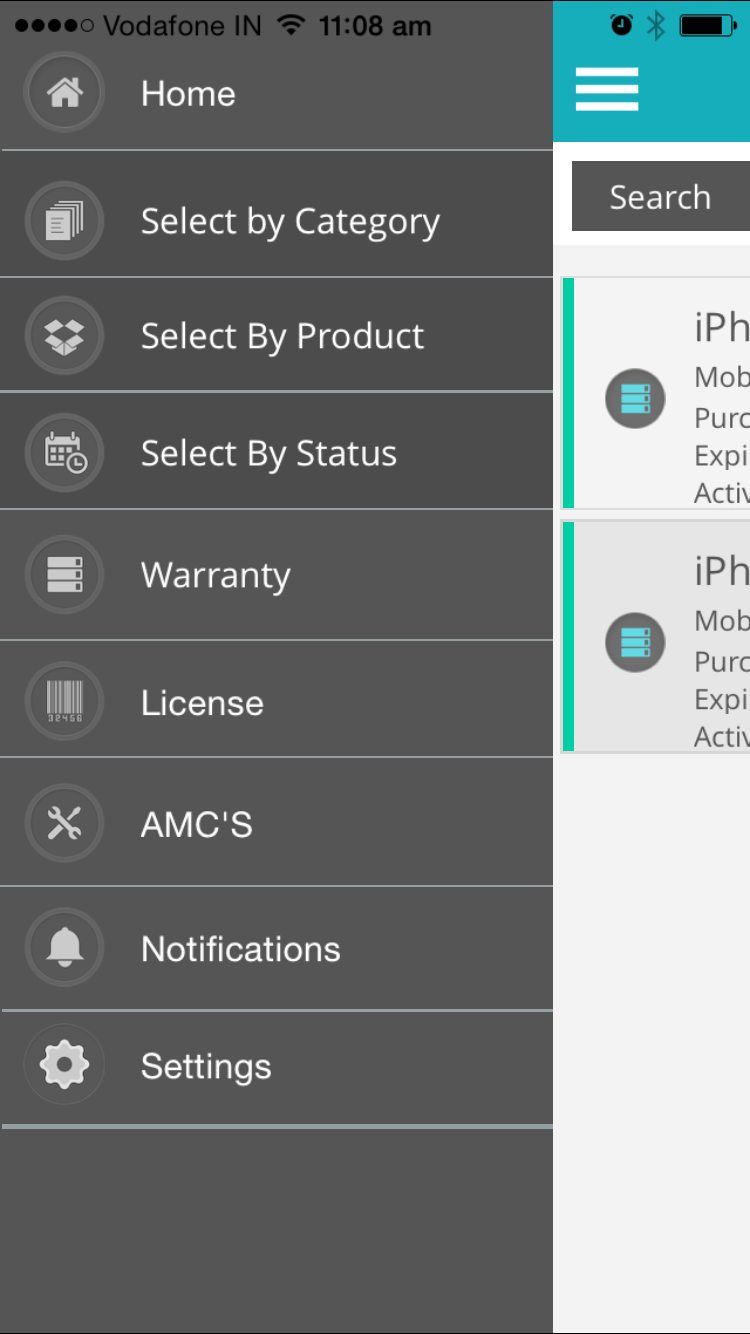Image resolution: width=750 pixels, height=1334 pixels.
Task: Open the first iPhone warranty card icon
Action: [x=635, y=398]
